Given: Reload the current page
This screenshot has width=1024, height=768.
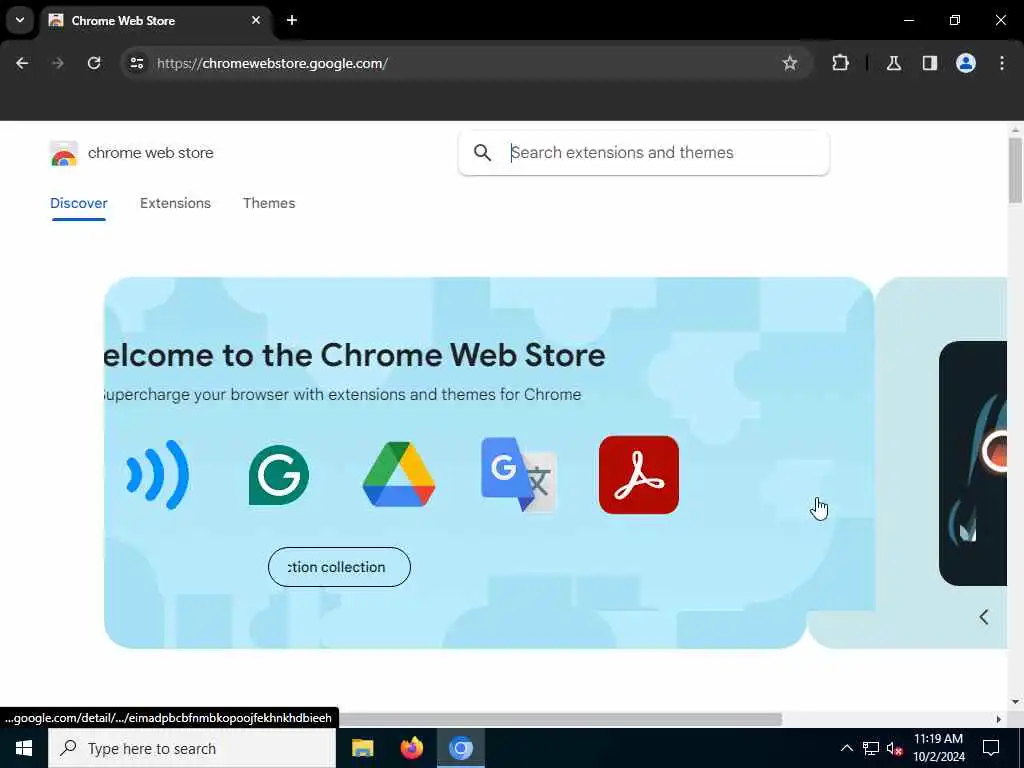Looking at the screenshot, I should (94, 63).
